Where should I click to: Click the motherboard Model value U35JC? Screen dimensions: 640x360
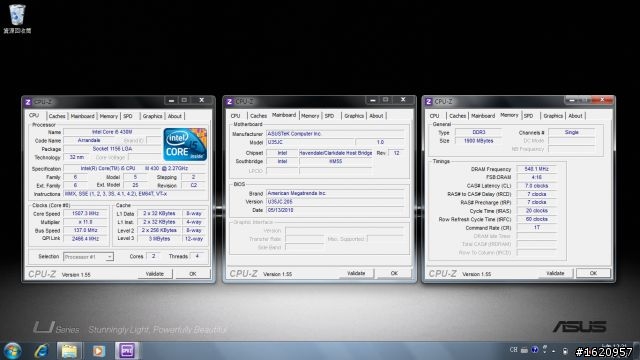pos(310,142)
